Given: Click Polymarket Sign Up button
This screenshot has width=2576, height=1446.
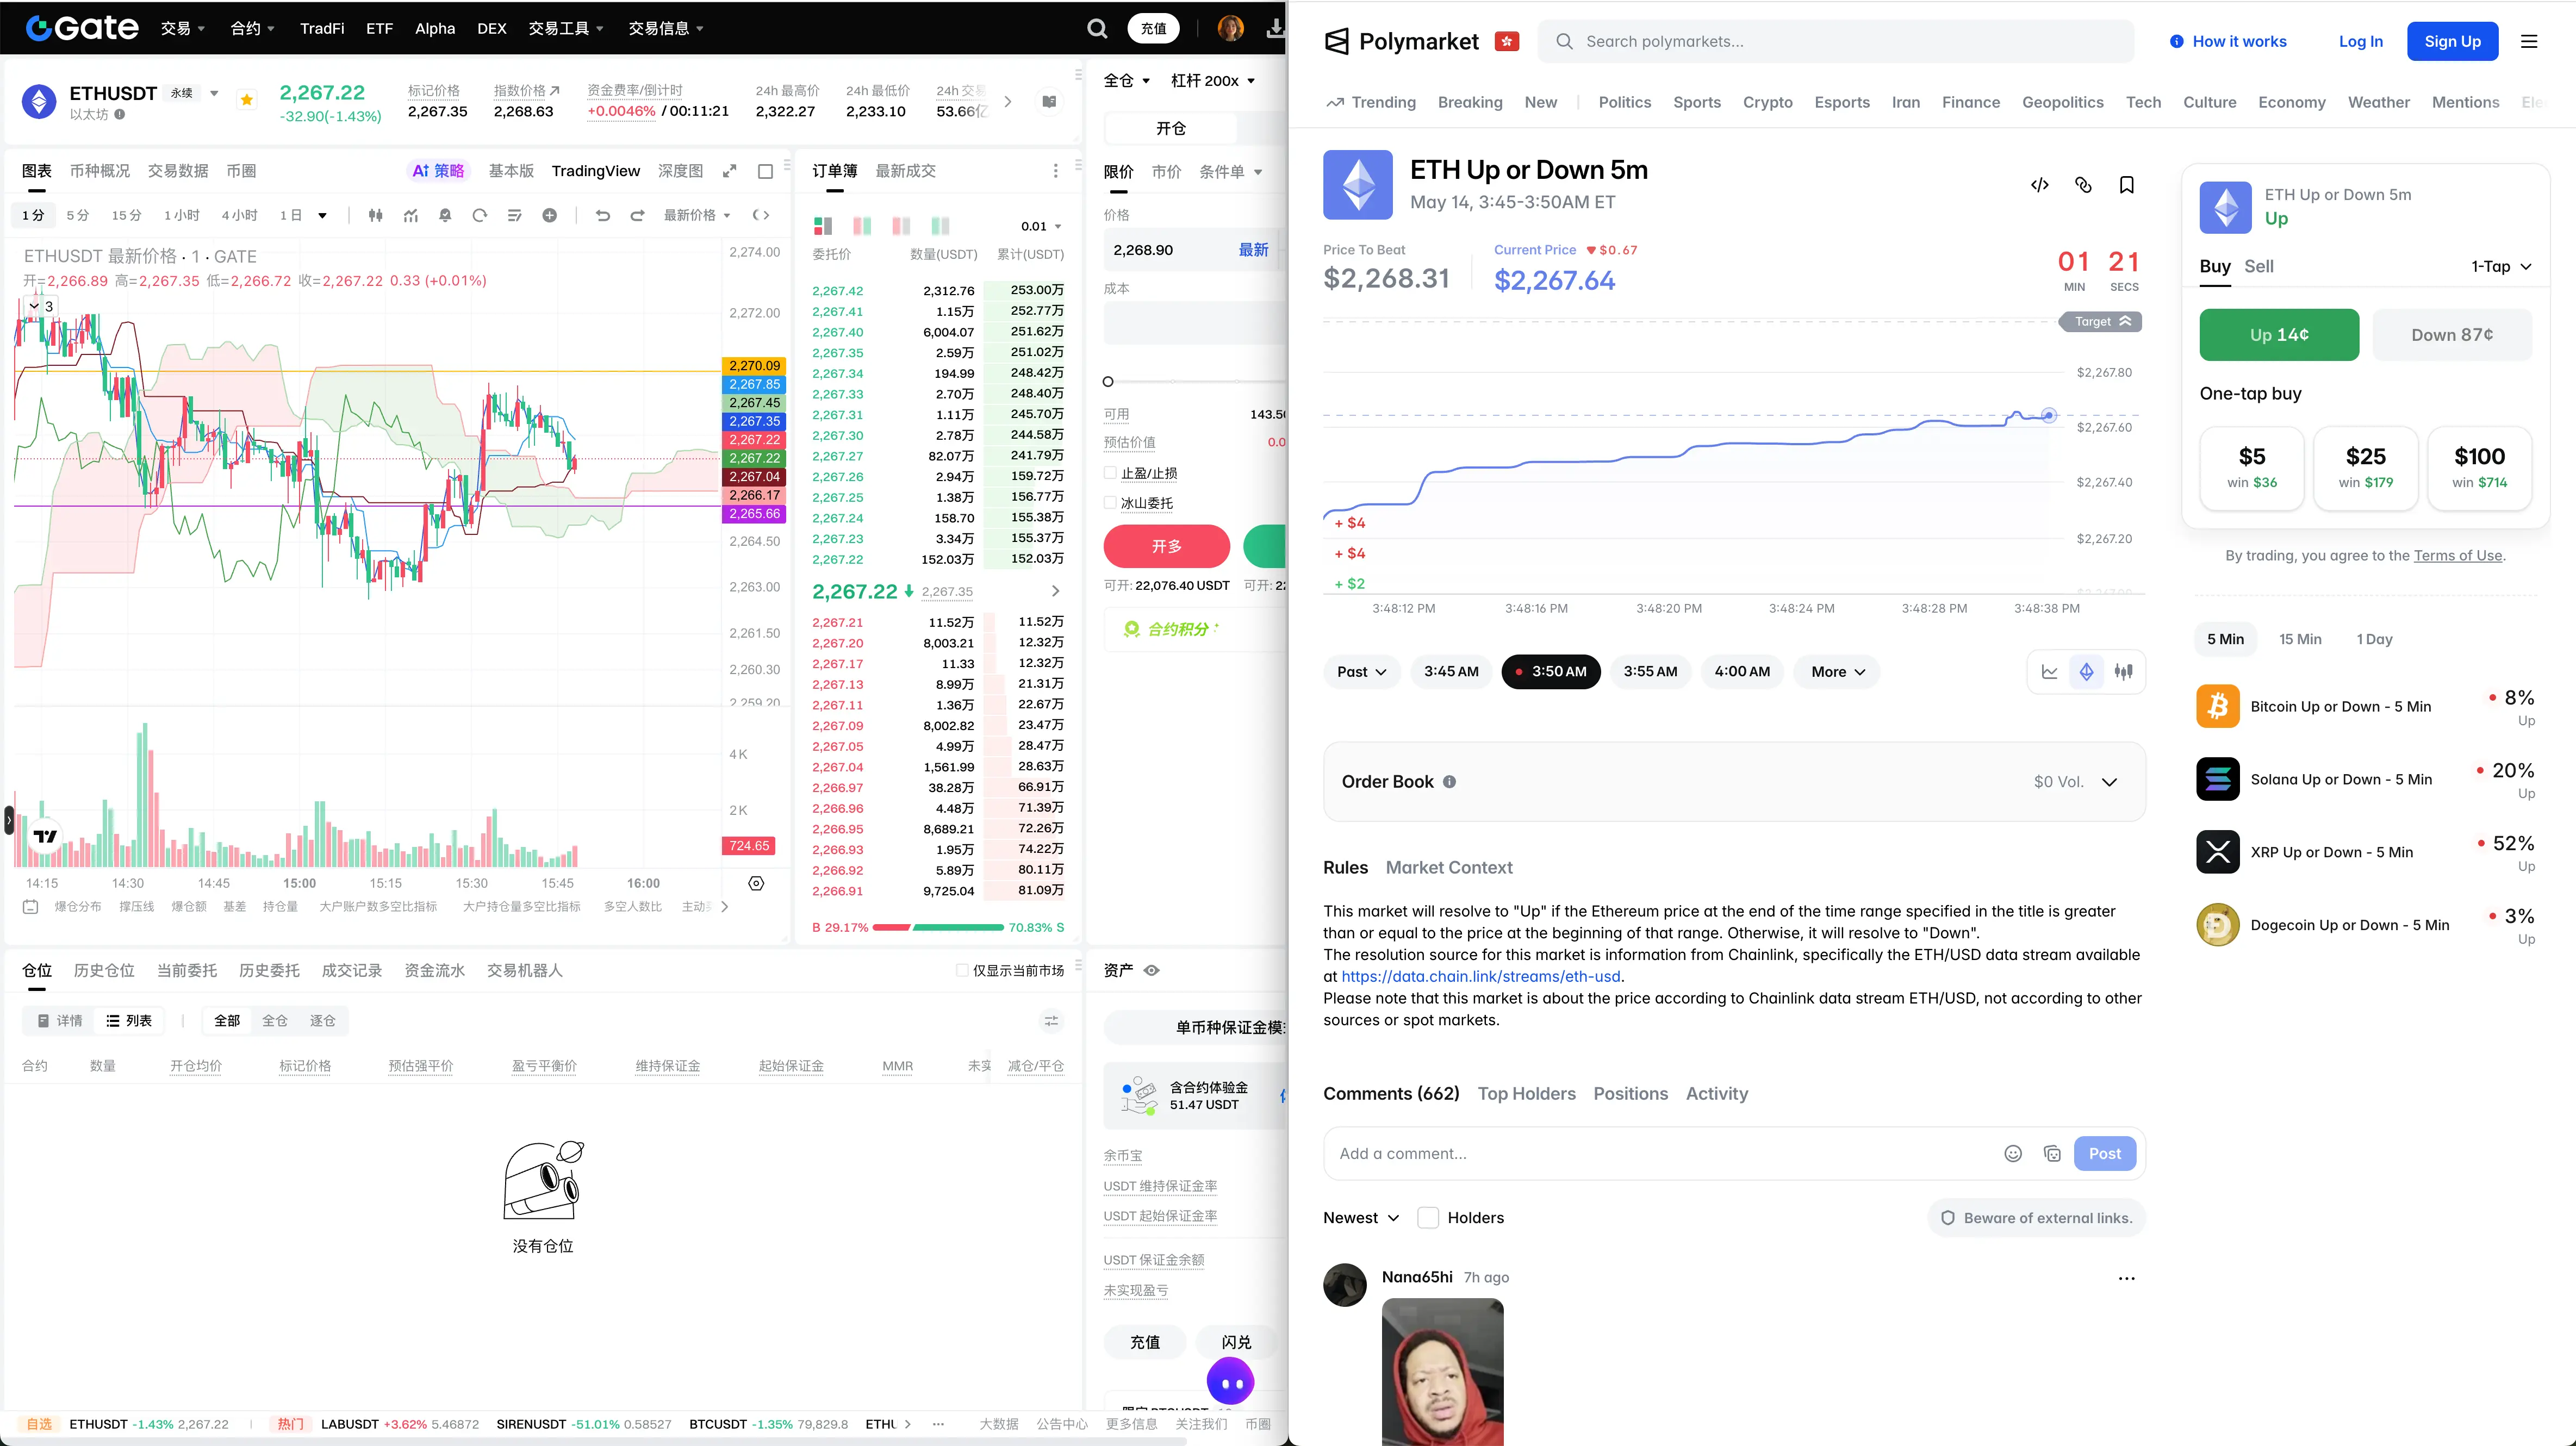Looking at the screenshot, I should click(2452, 42).
